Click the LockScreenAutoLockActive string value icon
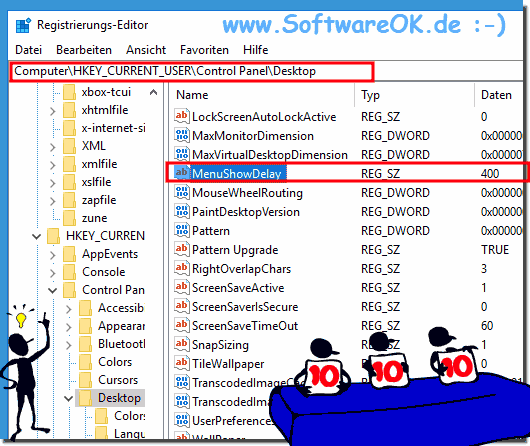 pos(182,116)
